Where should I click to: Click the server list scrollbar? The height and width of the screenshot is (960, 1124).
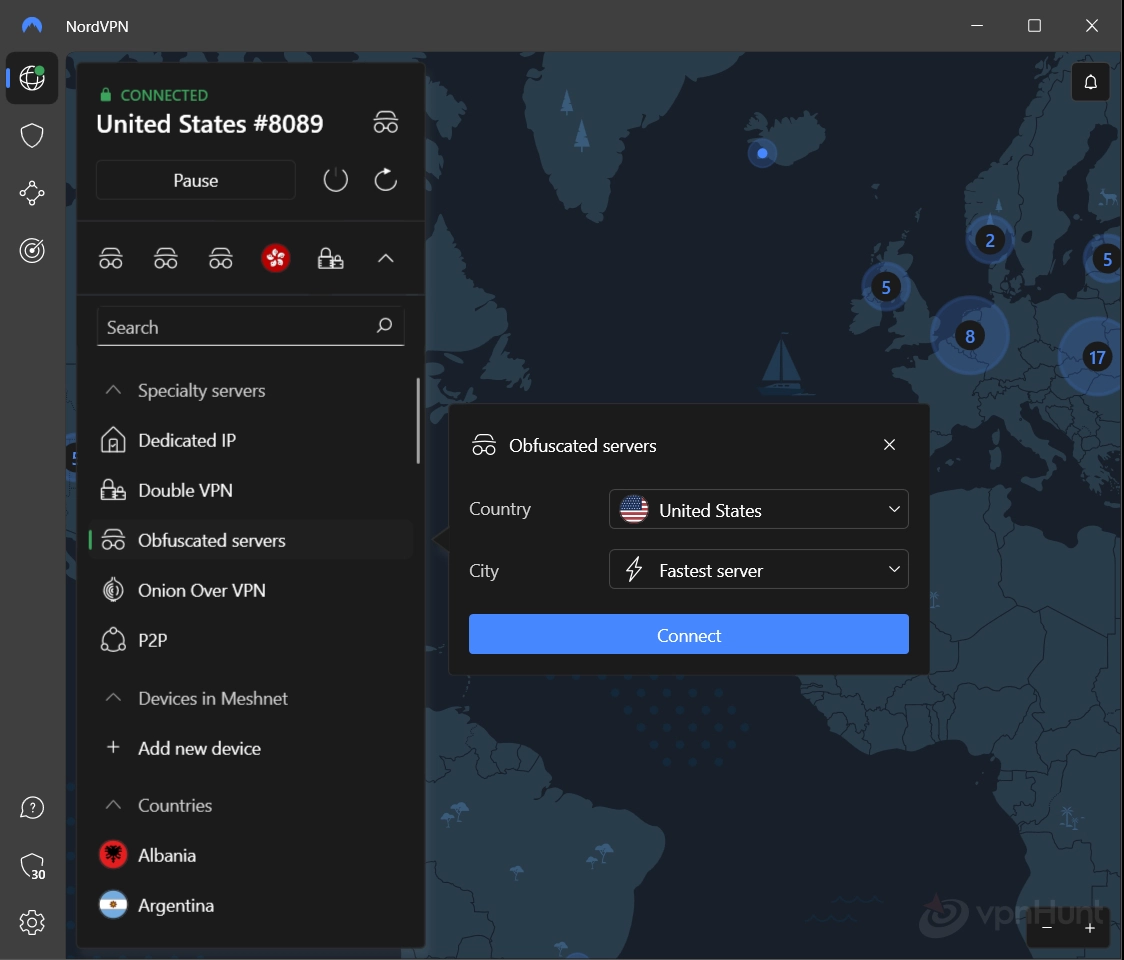418,421
